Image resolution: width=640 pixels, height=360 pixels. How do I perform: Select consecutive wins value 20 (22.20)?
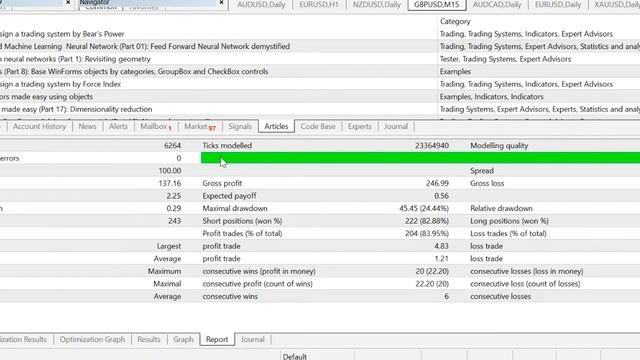coord(432,271)
